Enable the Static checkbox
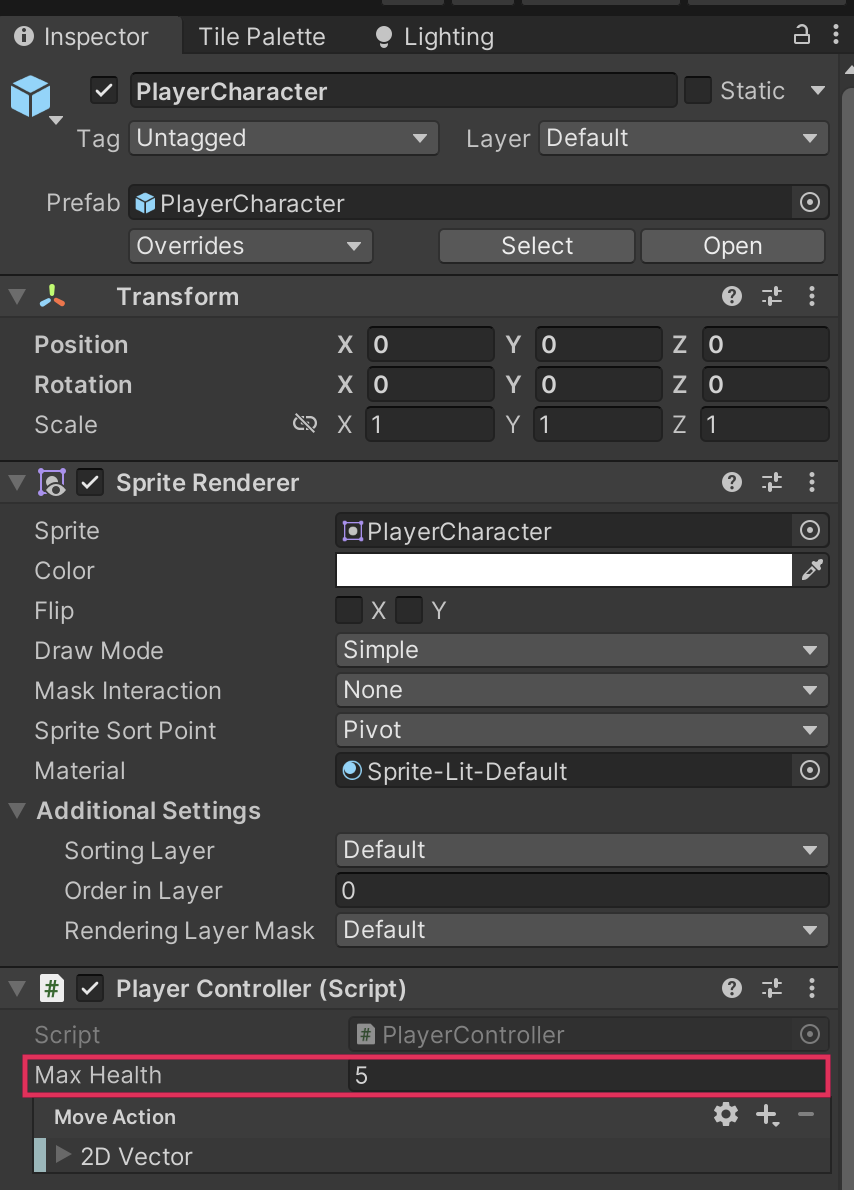Screen dimensions: 854x1190 [697, 91]
